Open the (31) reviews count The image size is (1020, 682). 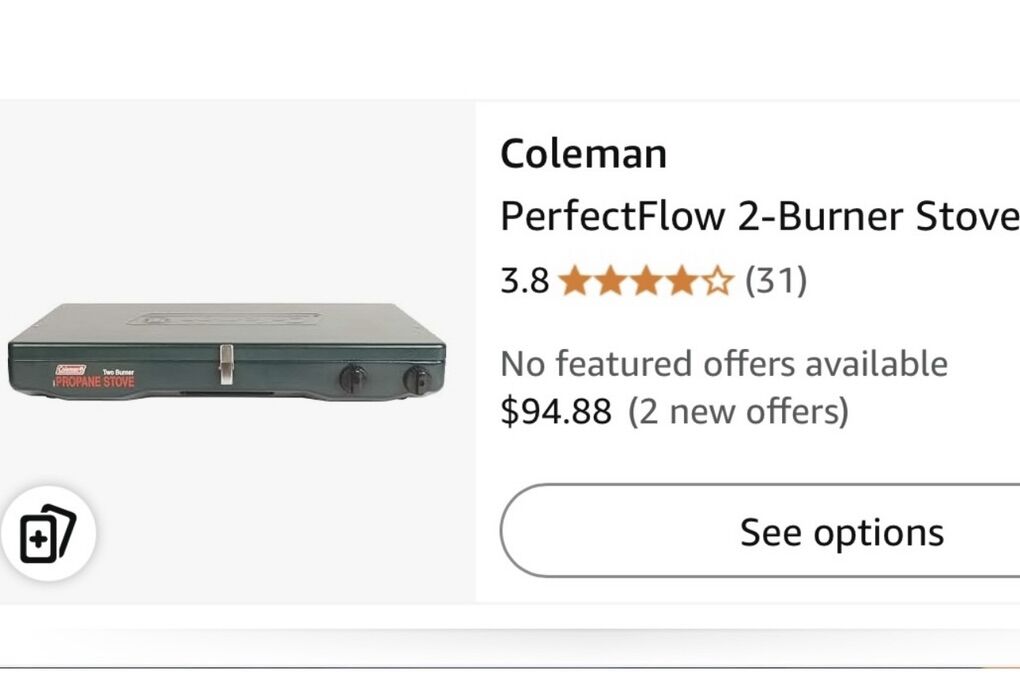(x=776, y=281)
